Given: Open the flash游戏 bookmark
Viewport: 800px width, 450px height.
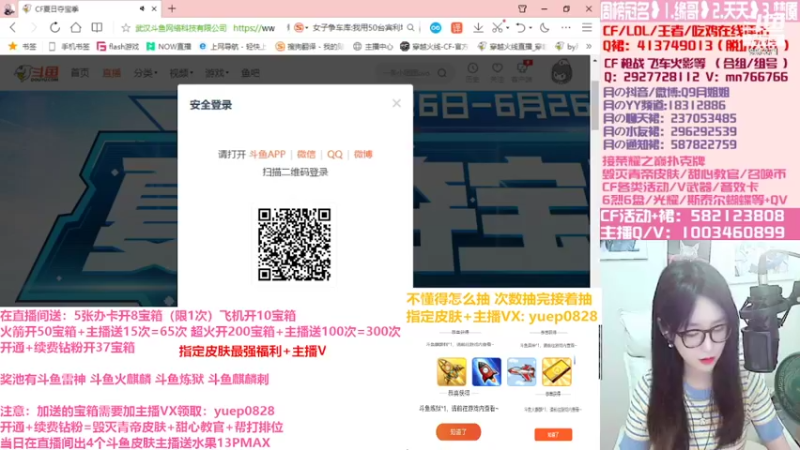Looking at the screenshot, I should tap(118, 46).
